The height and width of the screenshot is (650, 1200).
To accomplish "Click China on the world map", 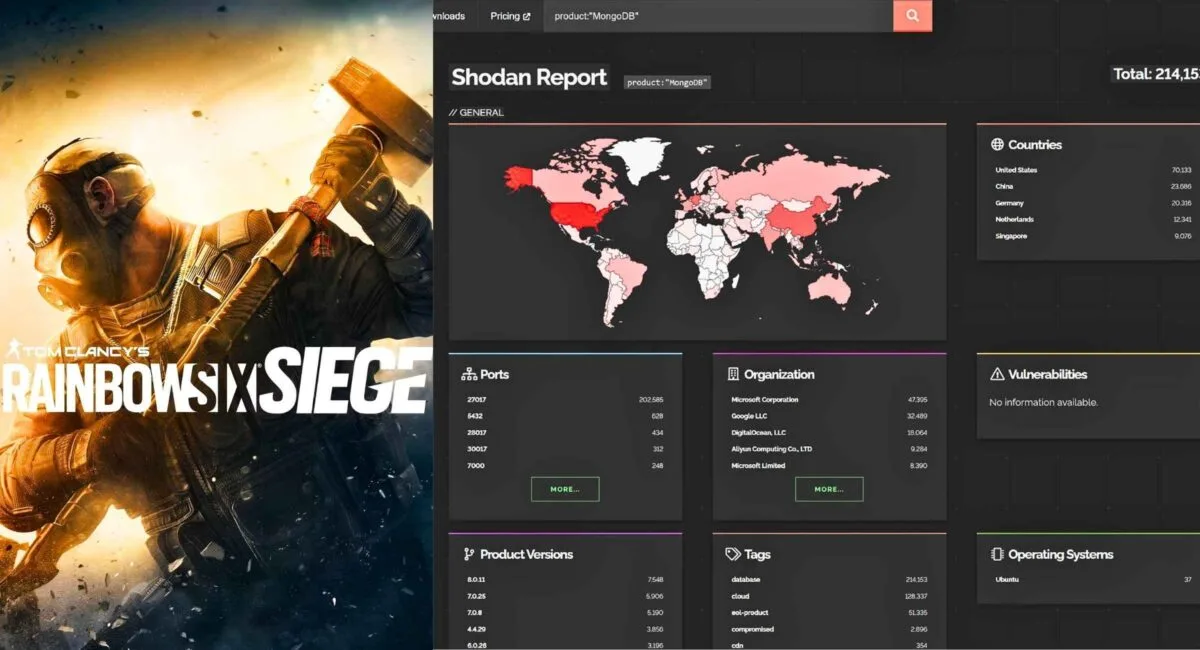I will click(799, 217).
